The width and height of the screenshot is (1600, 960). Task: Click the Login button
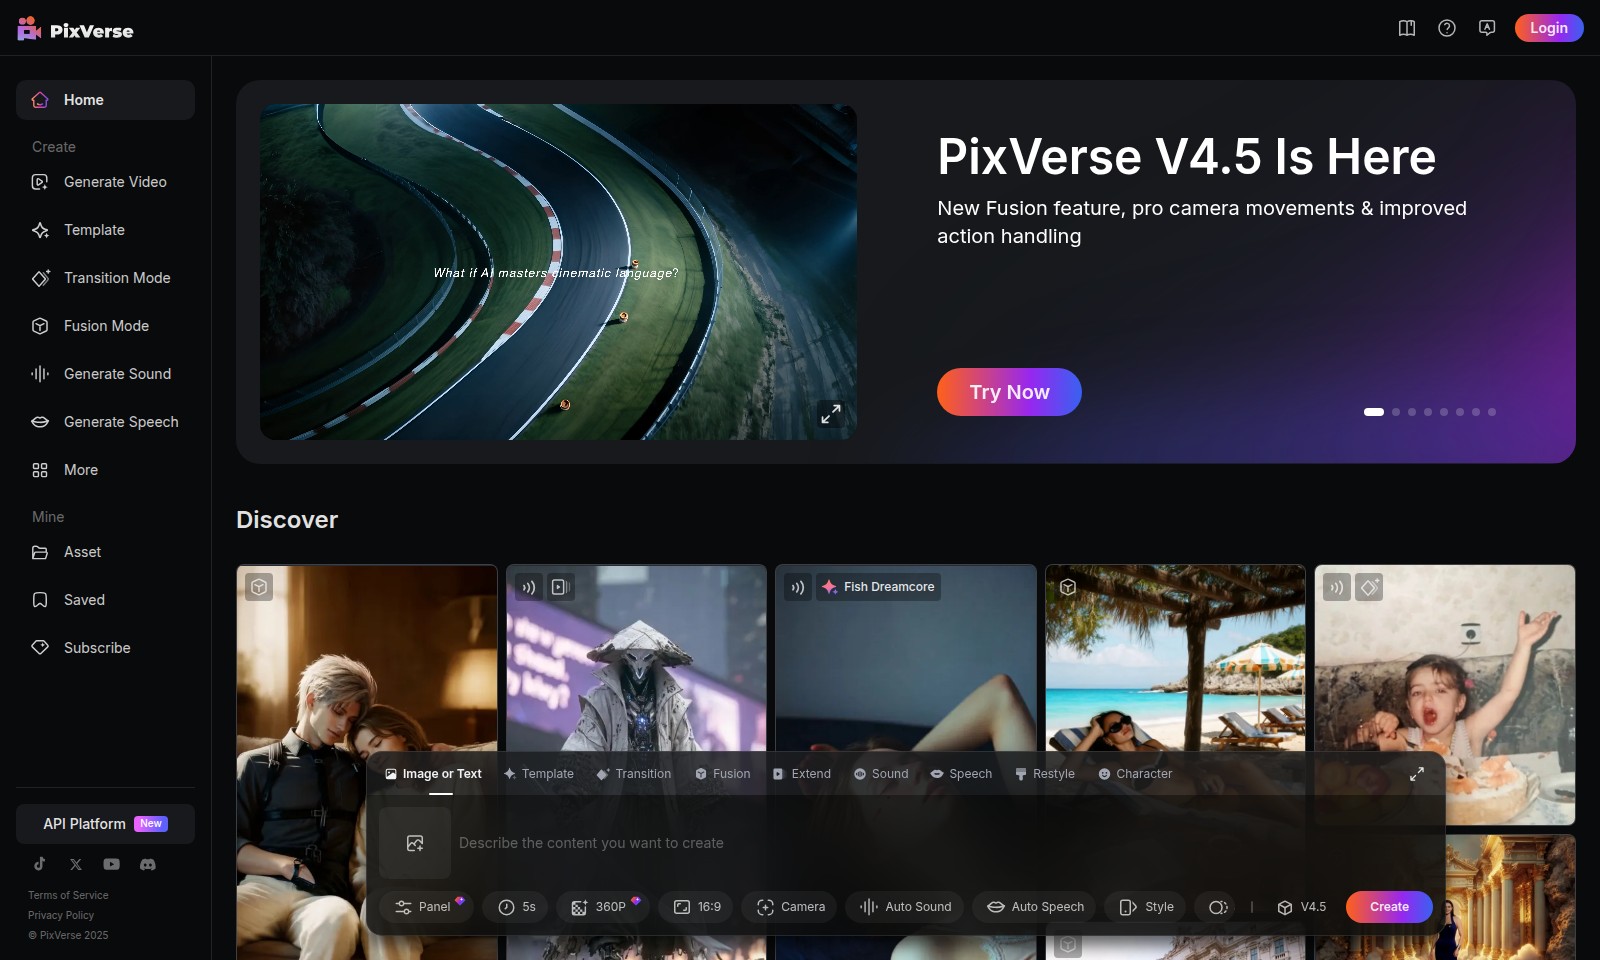click(x=1548, y=28)
